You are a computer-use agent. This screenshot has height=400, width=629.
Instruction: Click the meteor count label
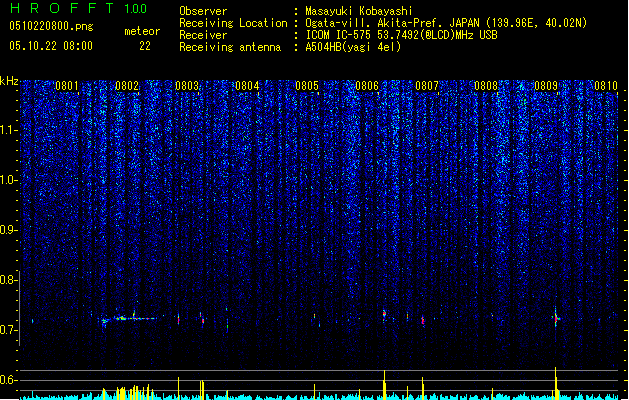(142, 31)
